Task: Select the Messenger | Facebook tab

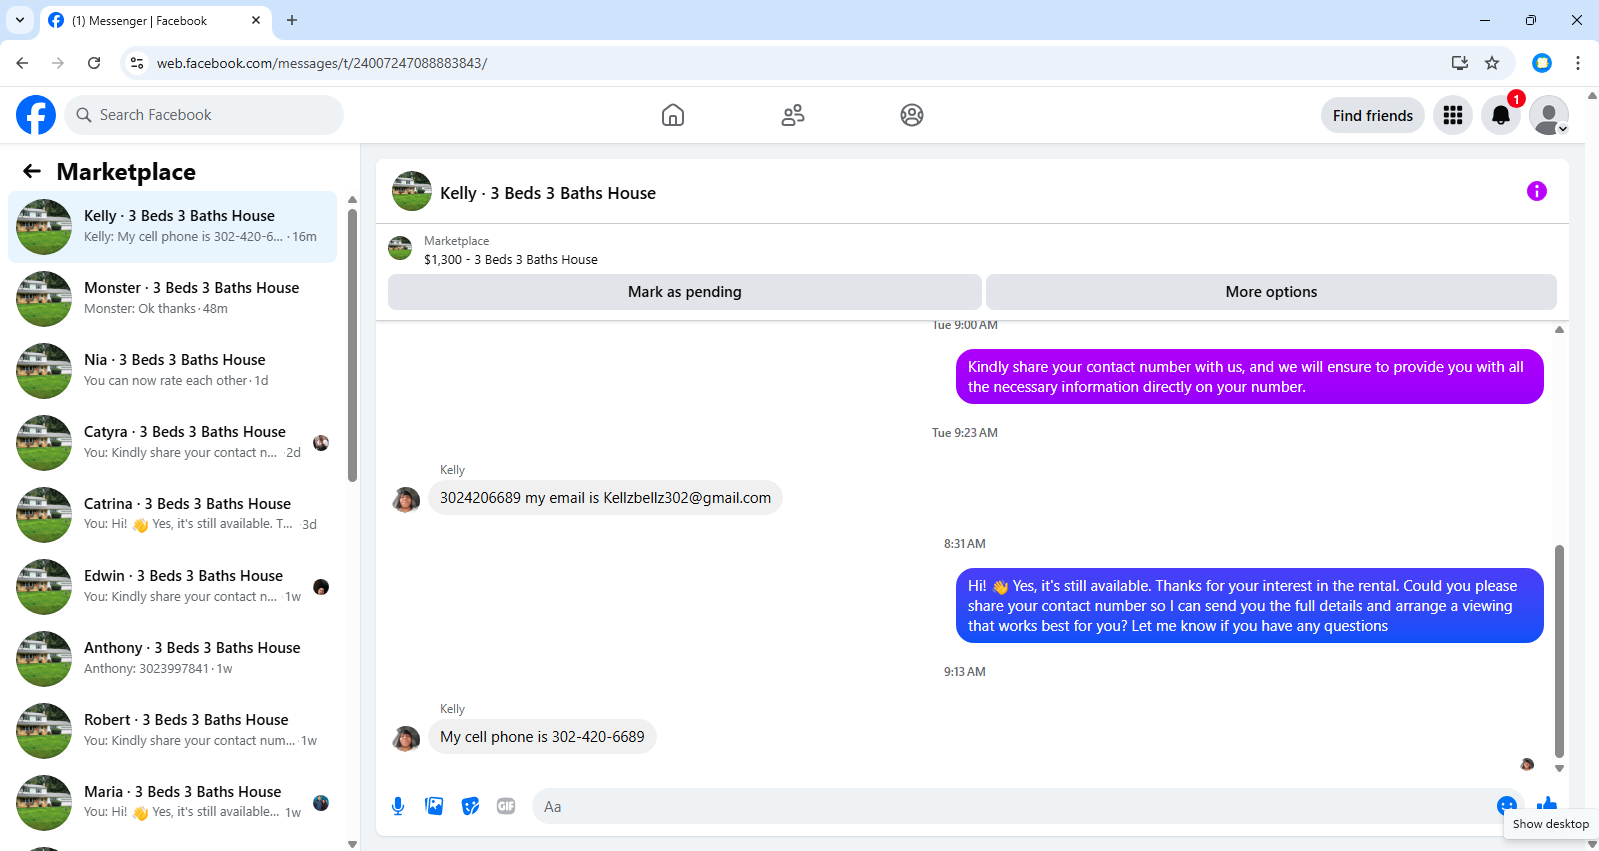Action: (156, 21)
